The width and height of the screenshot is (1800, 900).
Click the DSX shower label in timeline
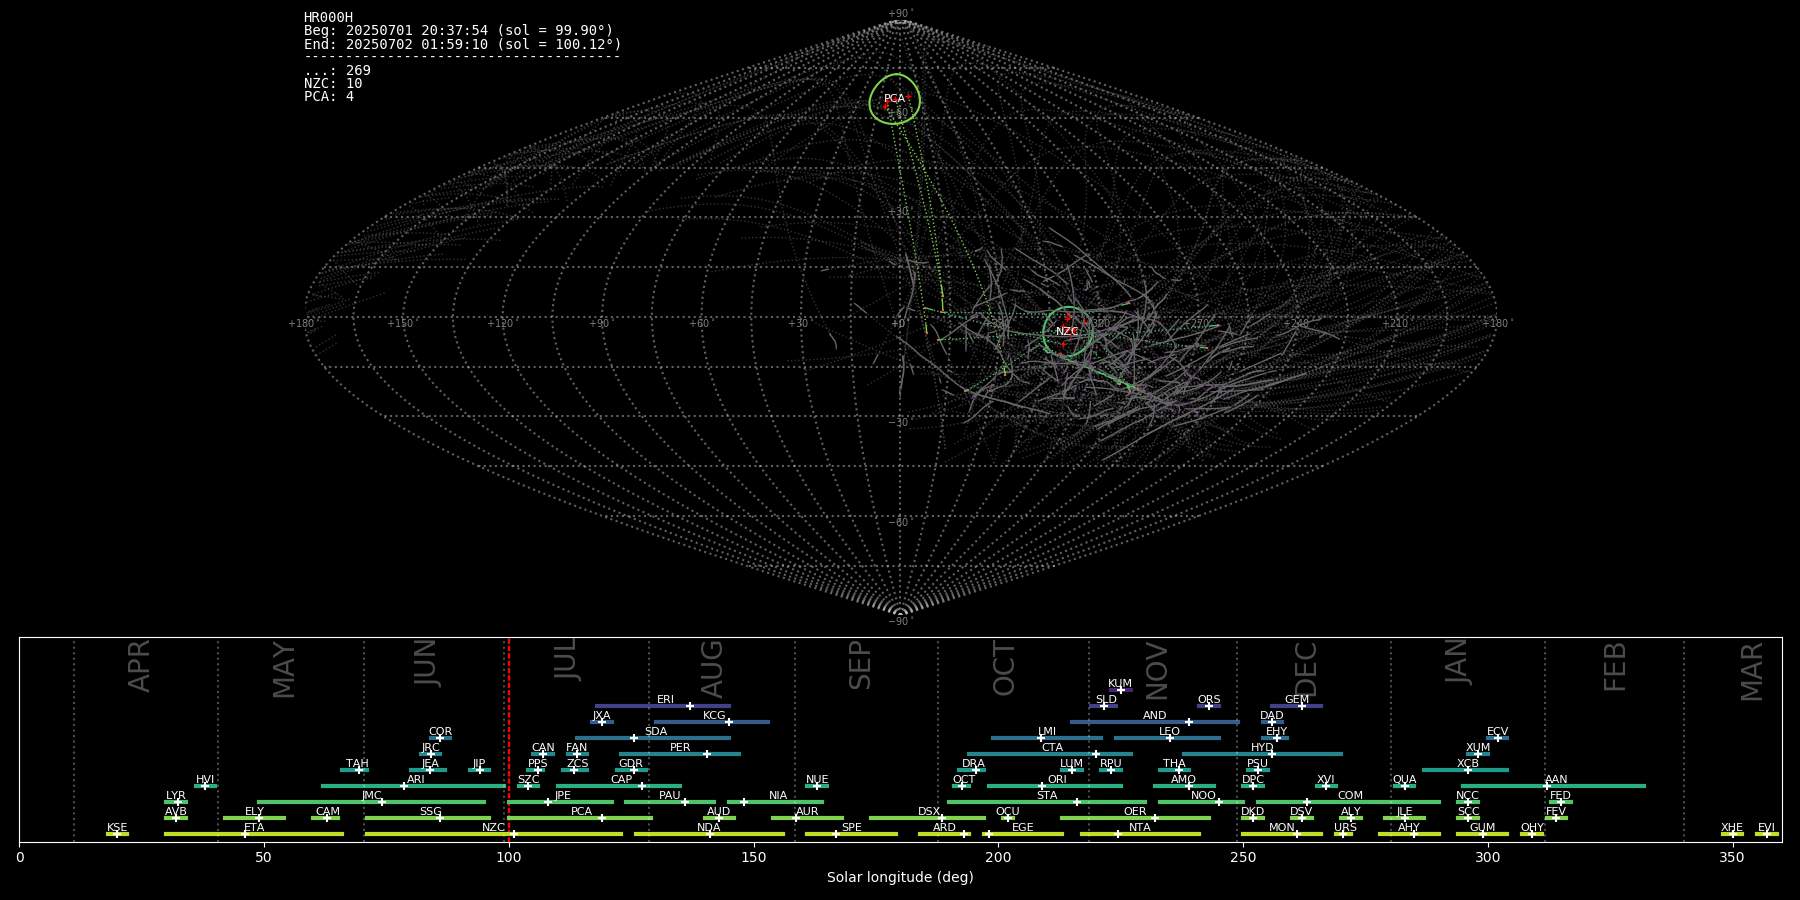pyautogui.click(x=929, y=812)
